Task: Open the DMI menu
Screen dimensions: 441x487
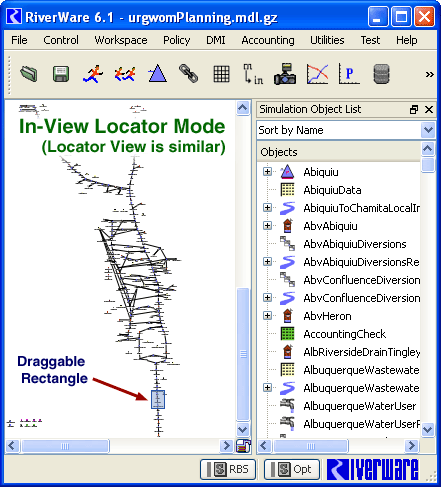Action: [x=216, y=40]
